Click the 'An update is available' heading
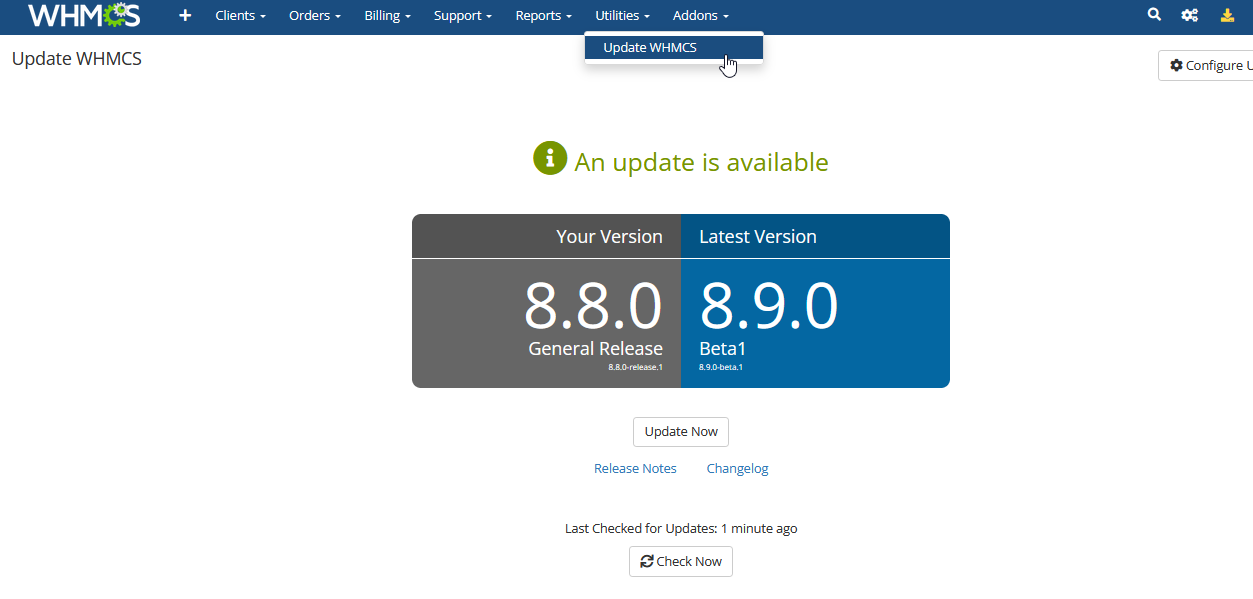 pyautogui.click(x=702, y=162)
